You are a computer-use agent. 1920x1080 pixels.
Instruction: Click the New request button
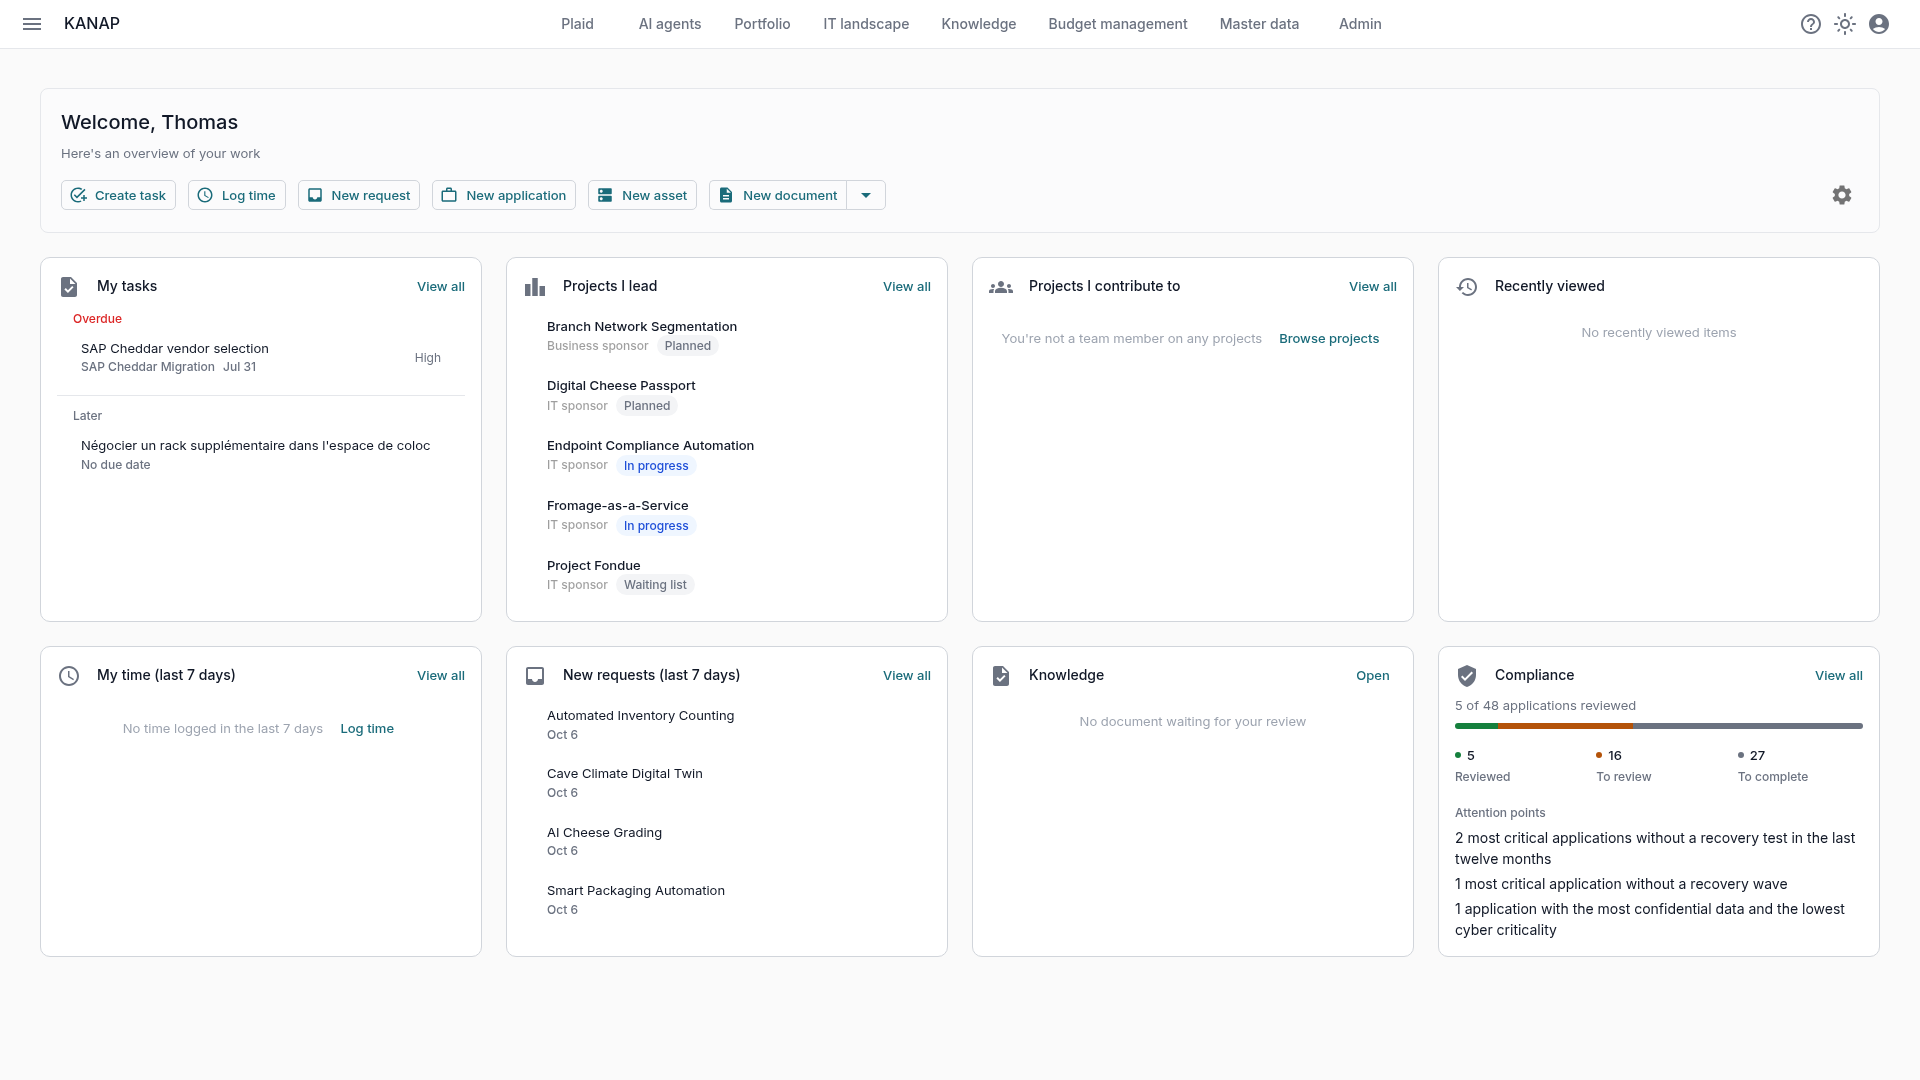[359, 195]
